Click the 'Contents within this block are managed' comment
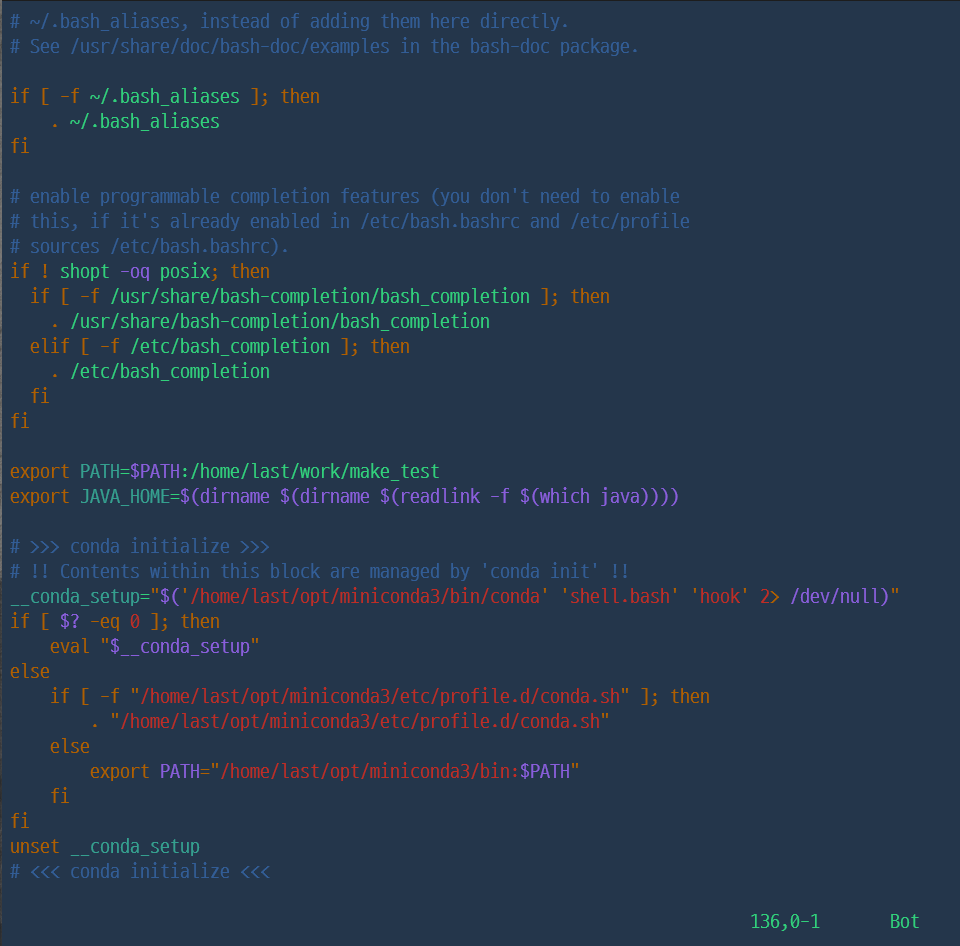Screen dimensions: 960x946 pos(320,572)
